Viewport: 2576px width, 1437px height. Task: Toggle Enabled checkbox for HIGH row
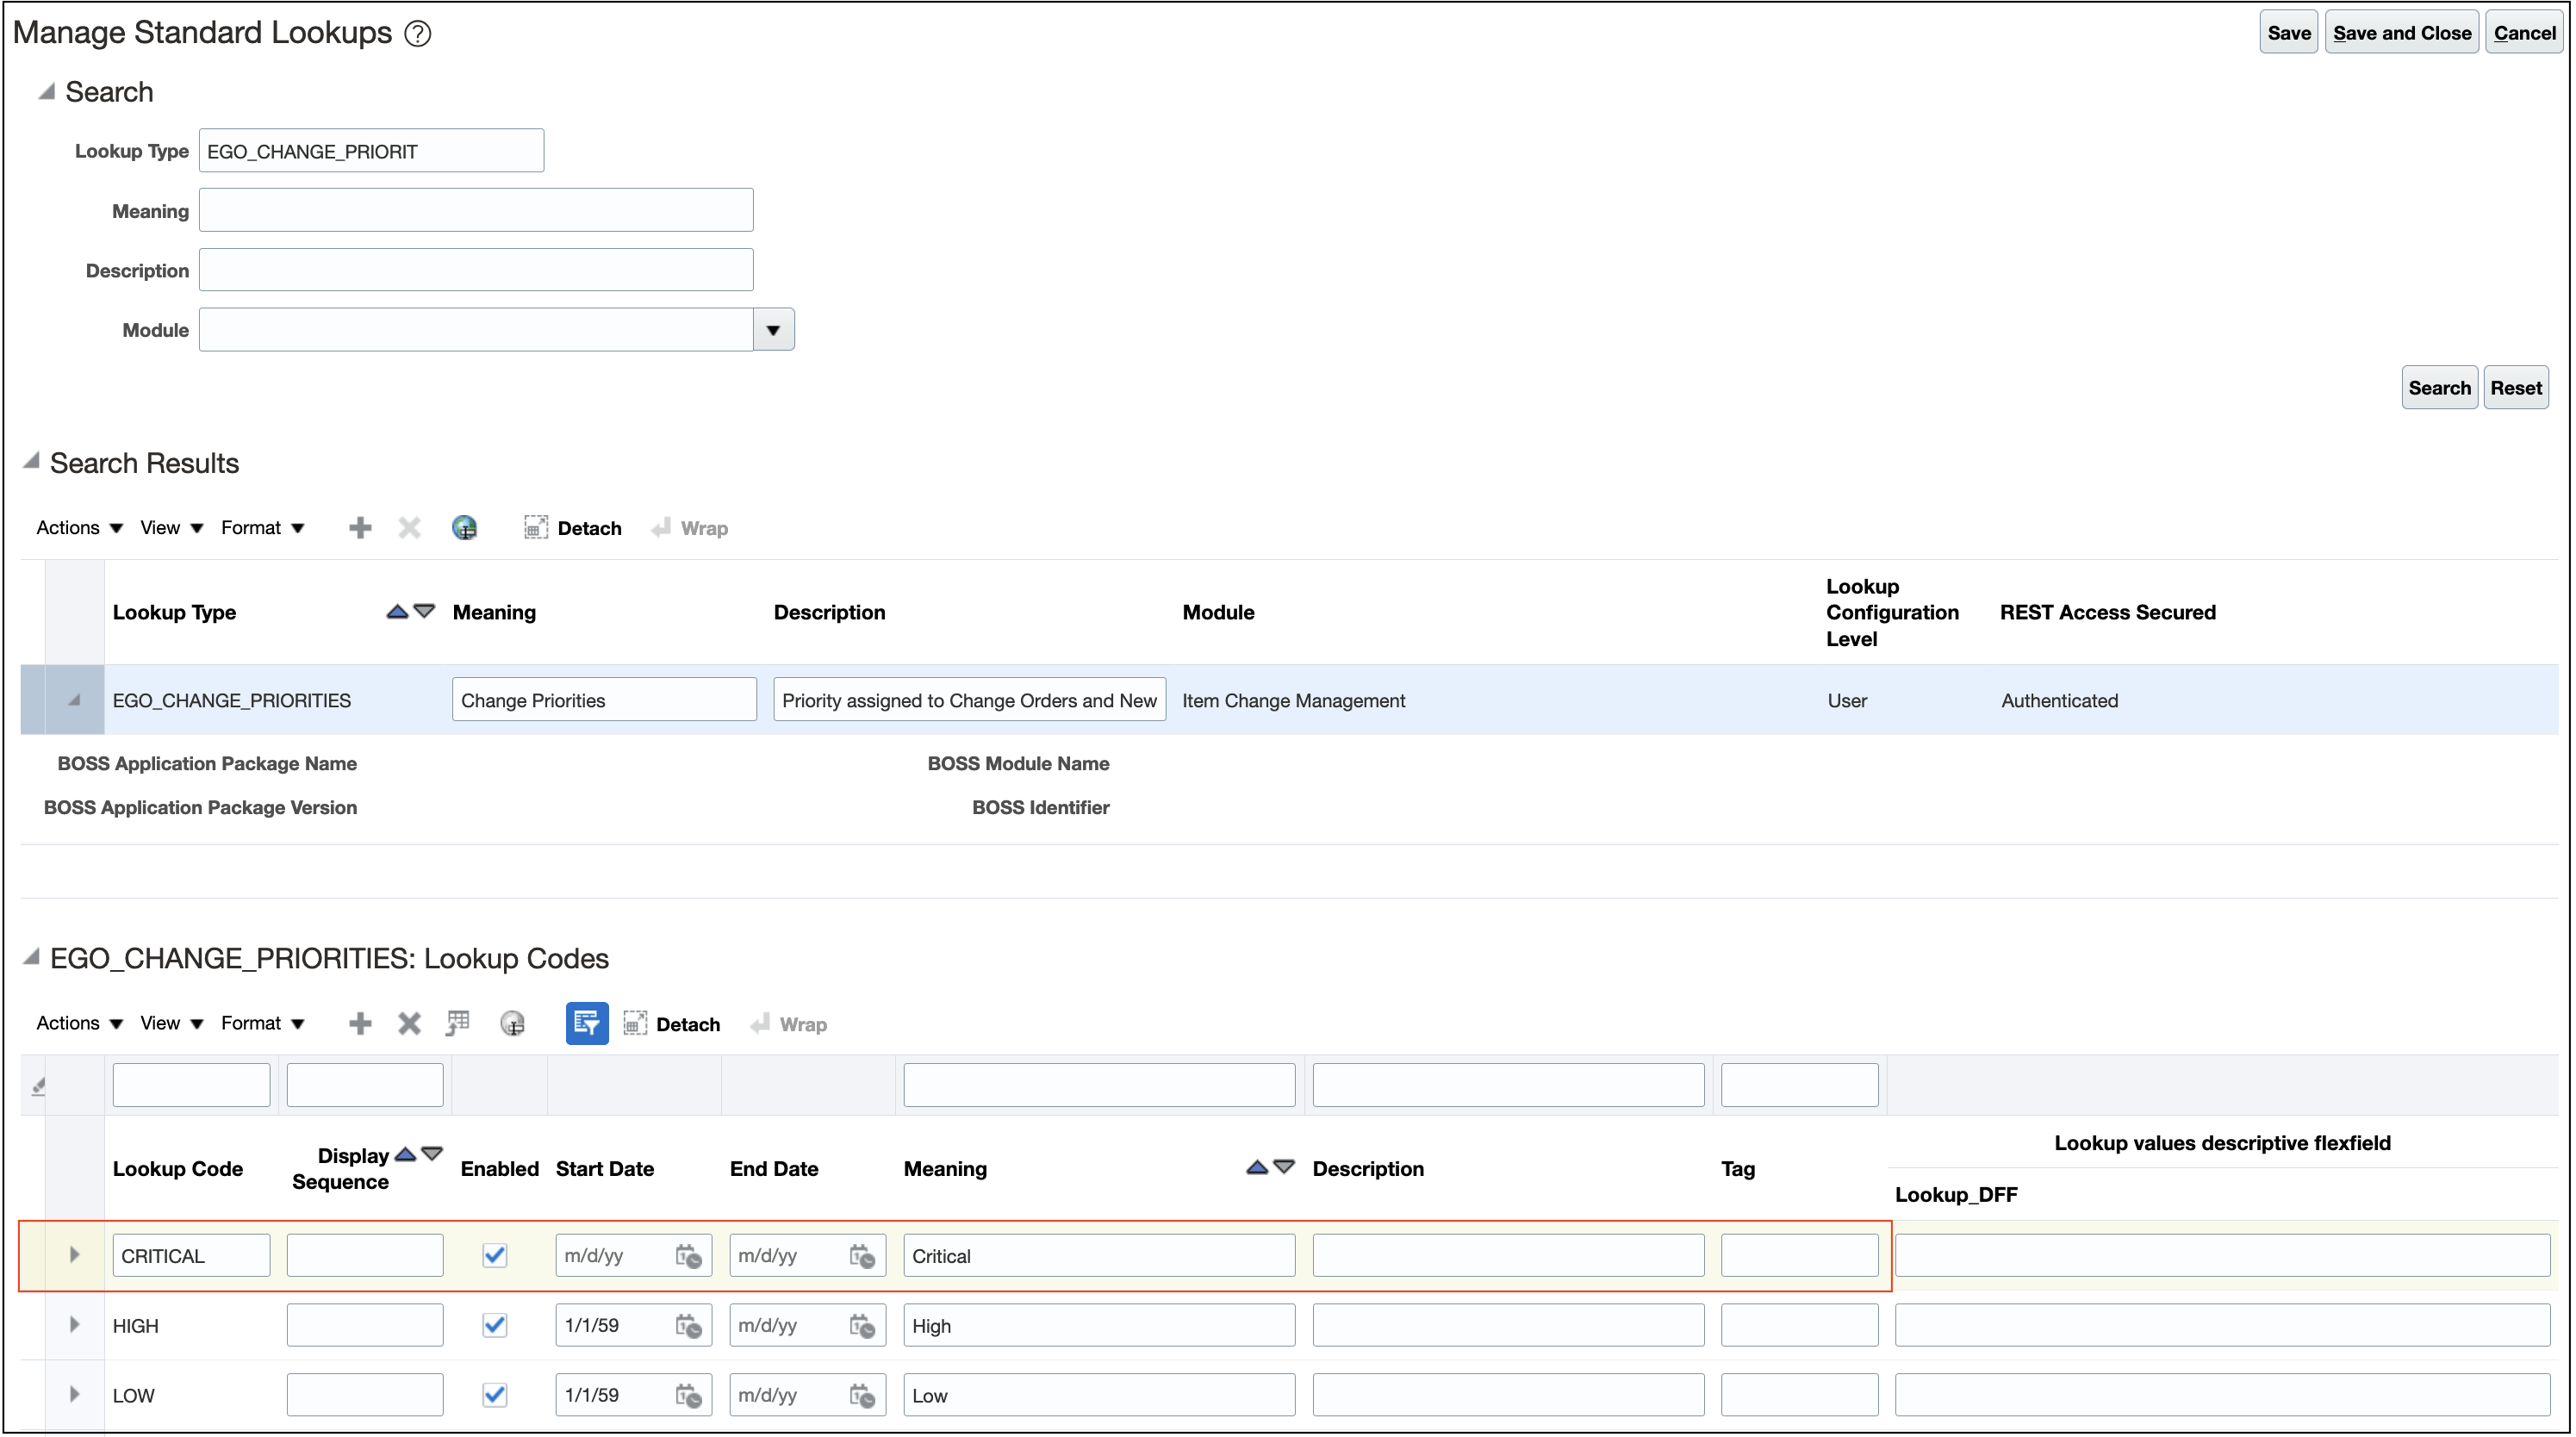tap(495, 1327)
